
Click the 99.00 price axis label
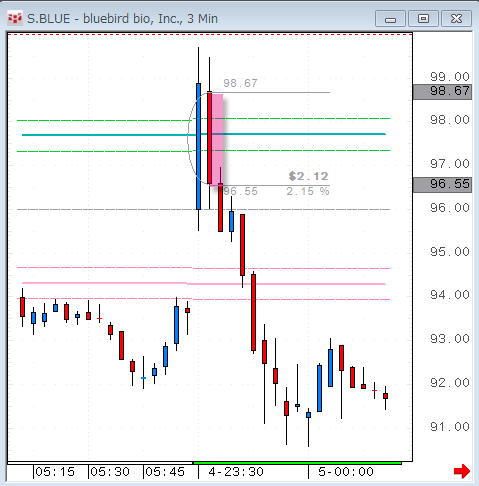click(x=450, y=77)
